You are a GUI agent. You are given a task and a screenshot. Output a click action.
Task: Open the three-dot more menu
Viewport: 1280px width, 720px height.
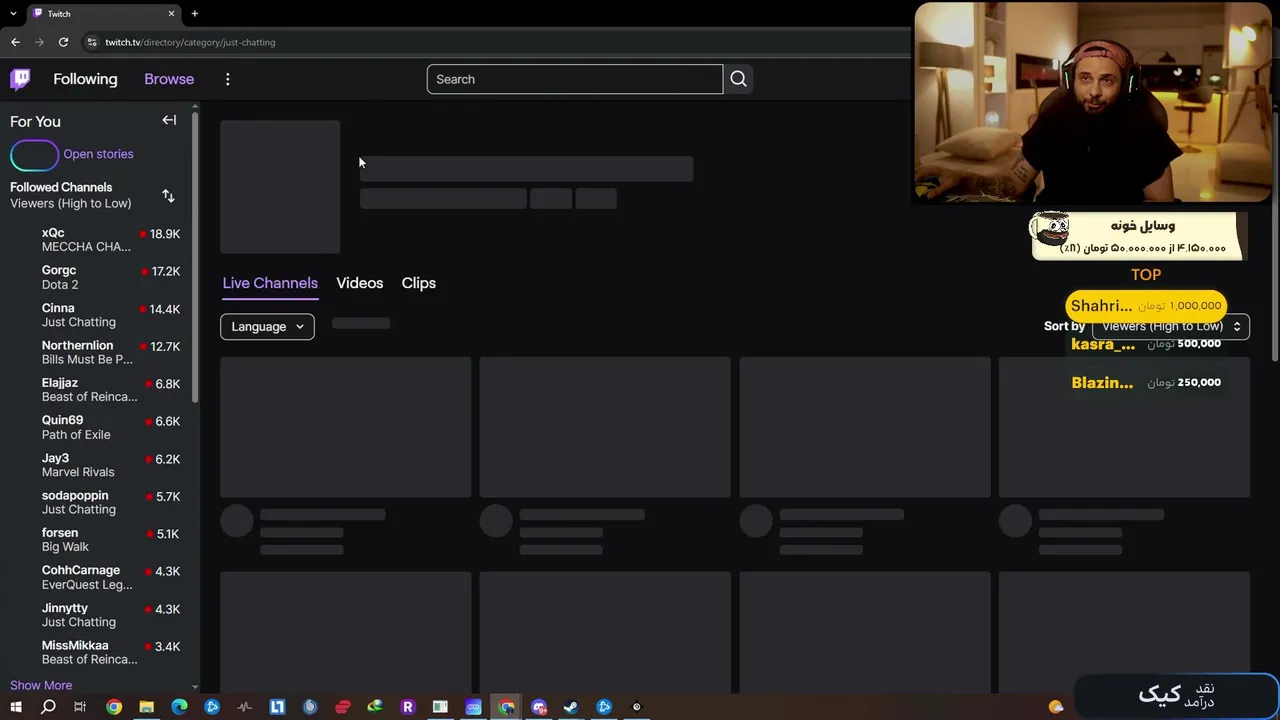(x=228, y=79)
